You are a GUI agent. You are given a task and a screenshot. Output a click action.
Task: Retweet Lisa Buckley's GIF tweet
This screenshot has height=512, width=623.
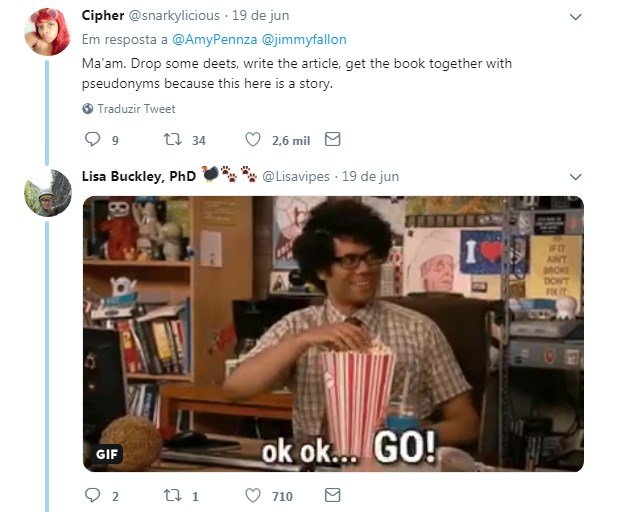pos(173,495)
